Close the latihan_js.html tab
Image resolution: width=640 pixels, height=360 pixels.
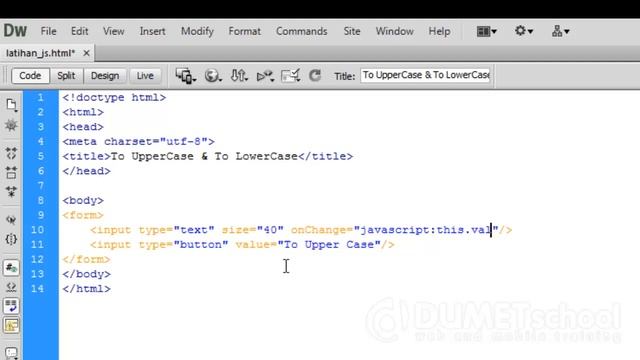86,53
